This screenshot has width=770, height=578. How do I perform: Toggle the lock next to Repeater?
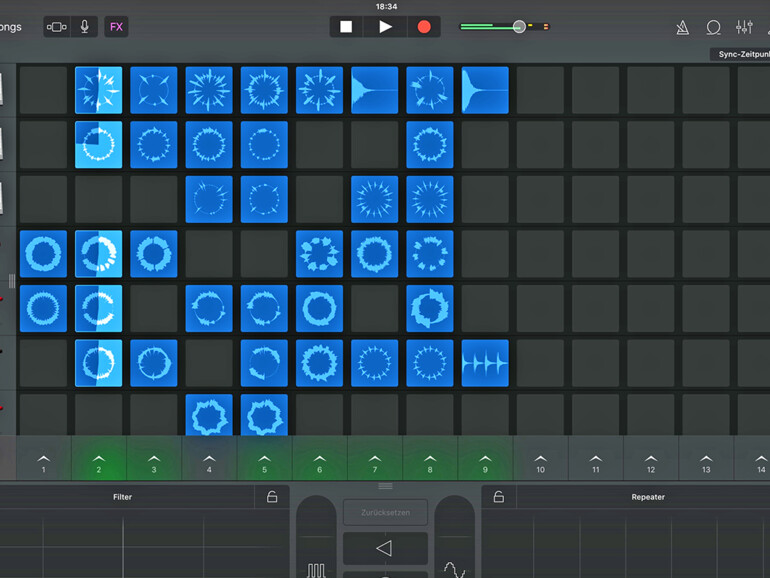point(499,497)
